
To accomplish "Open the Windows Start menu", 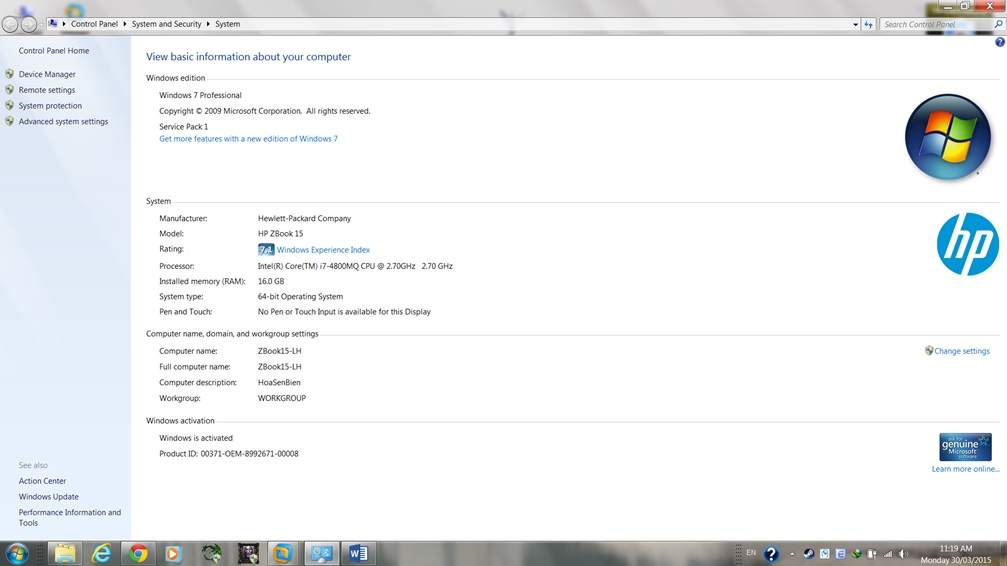I will 16,553.
